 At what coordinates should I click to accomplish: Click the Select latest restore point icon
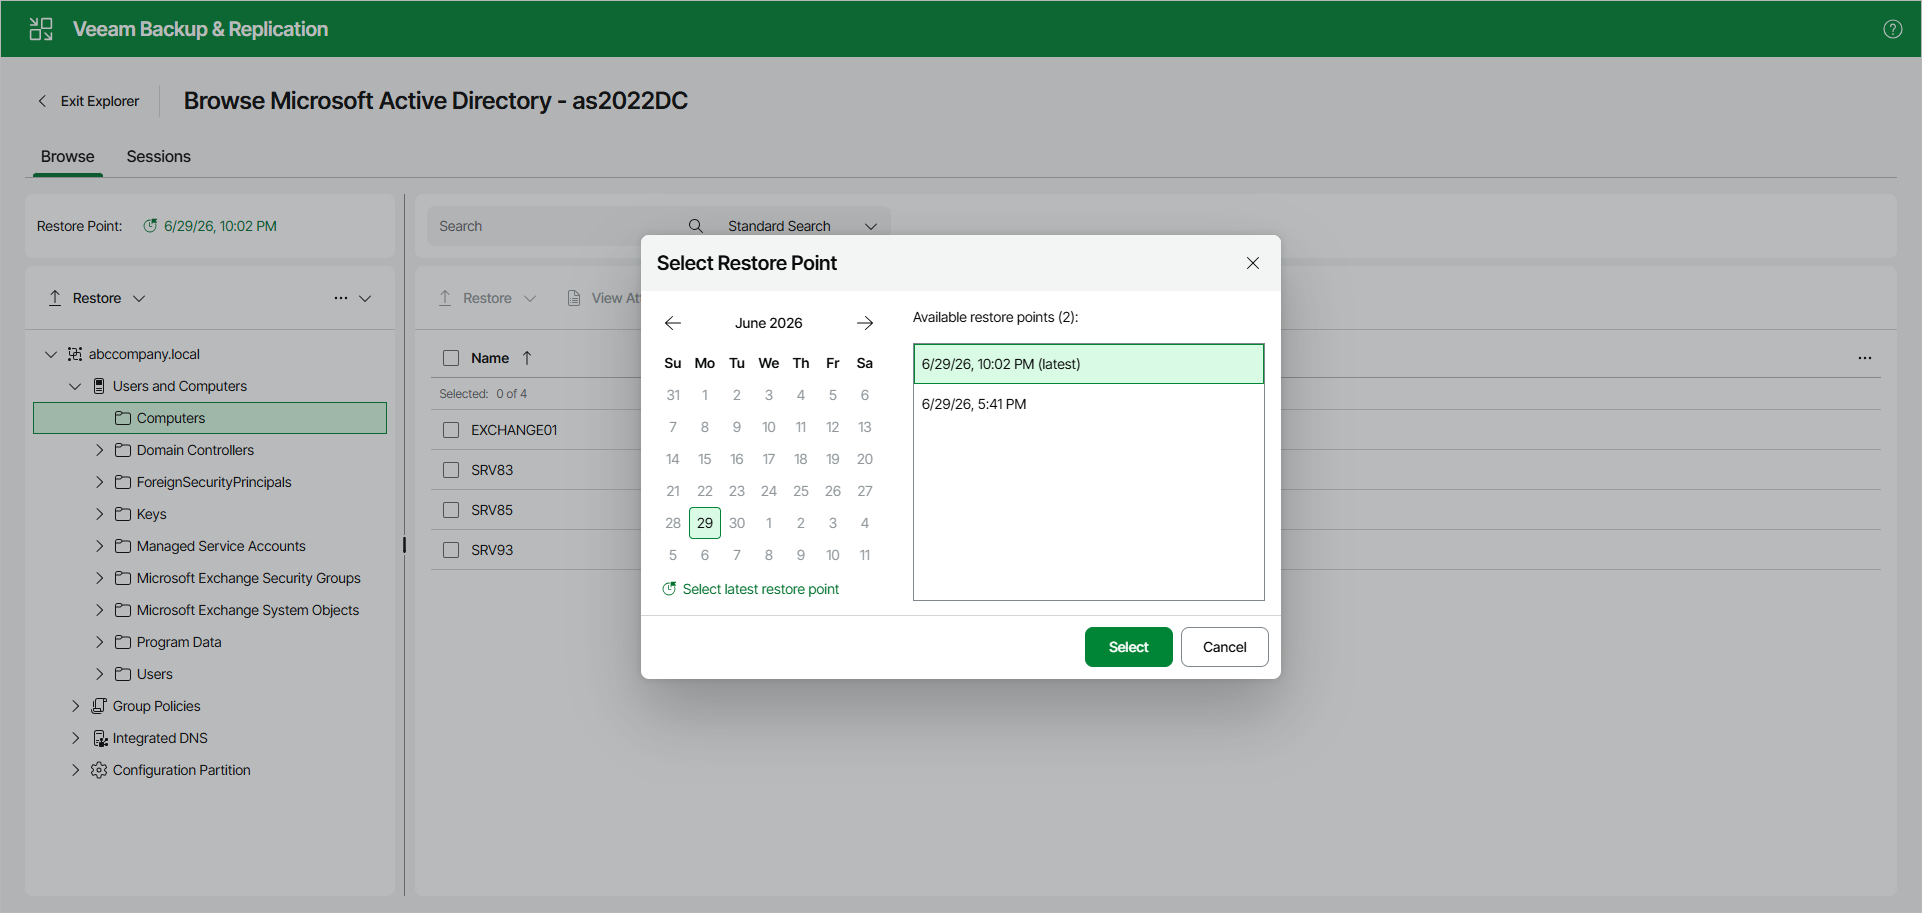tap(670, 589)
